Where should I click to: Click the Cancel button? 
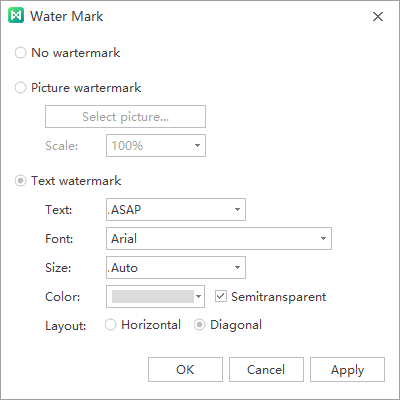point(266,370)
